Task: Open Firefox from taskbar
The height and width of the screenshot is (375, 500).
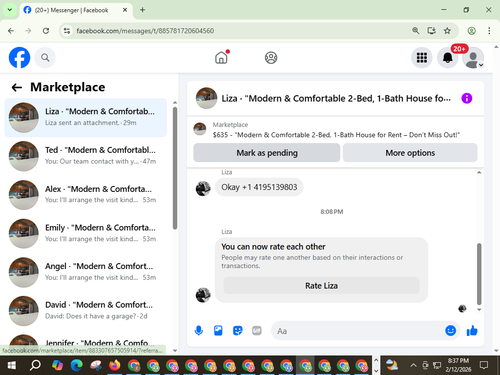Action: 115,365
